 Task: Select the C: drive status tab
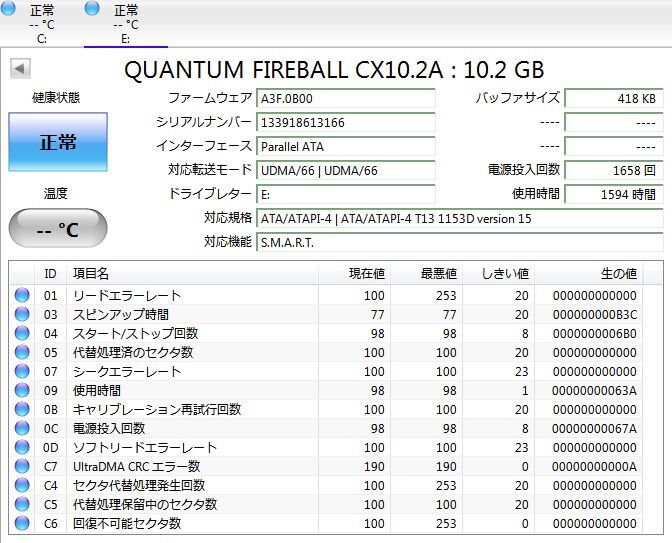point(41,23)
